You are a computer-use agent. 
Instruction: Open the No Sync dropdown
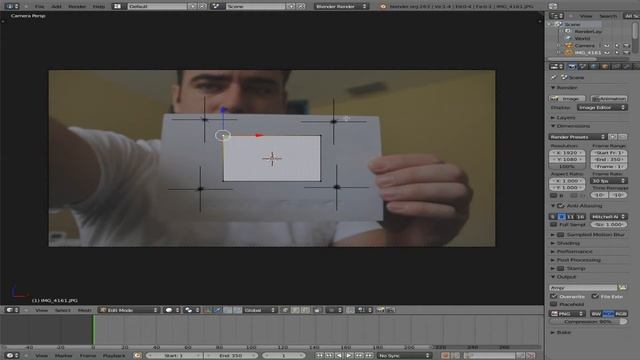[x=404, y=356]
